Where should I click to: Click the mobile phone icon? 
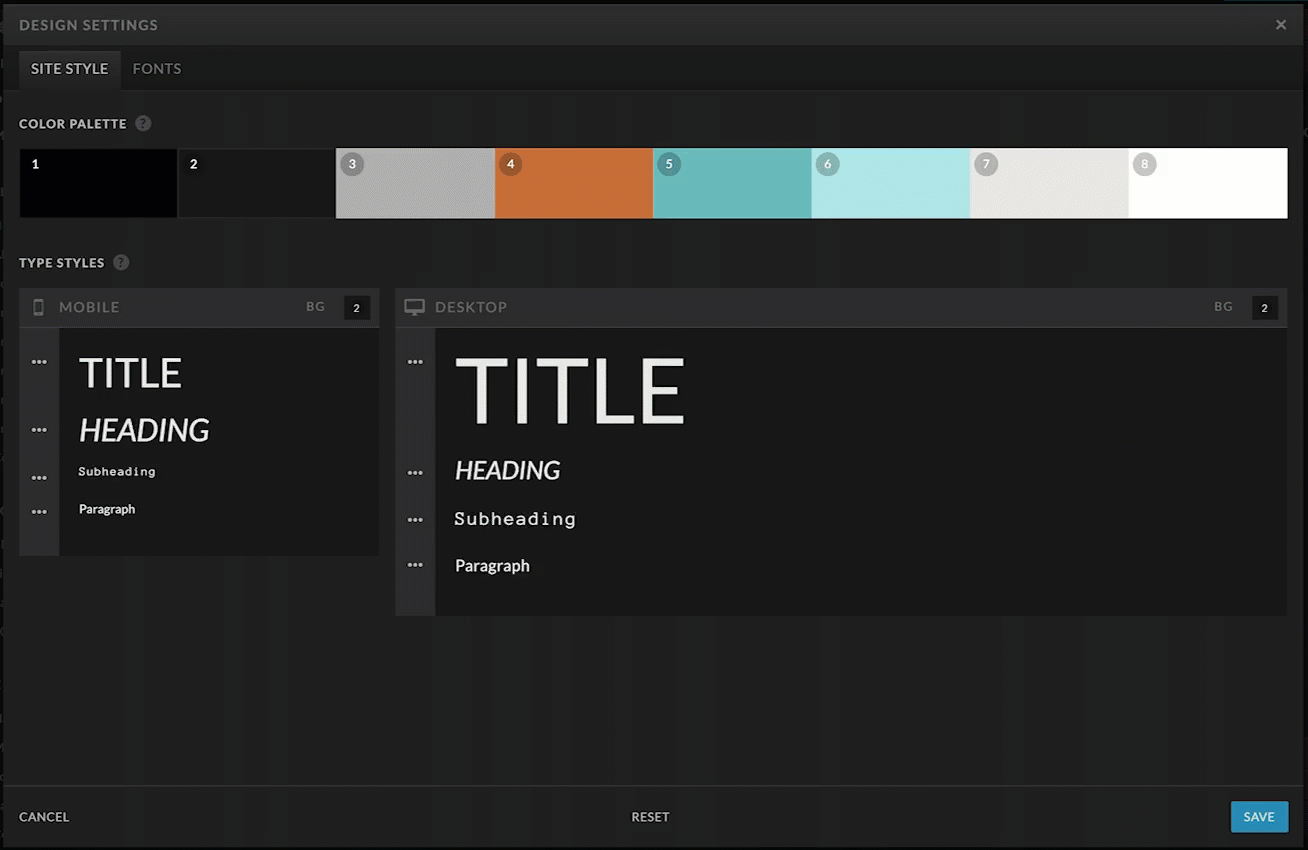39,308
